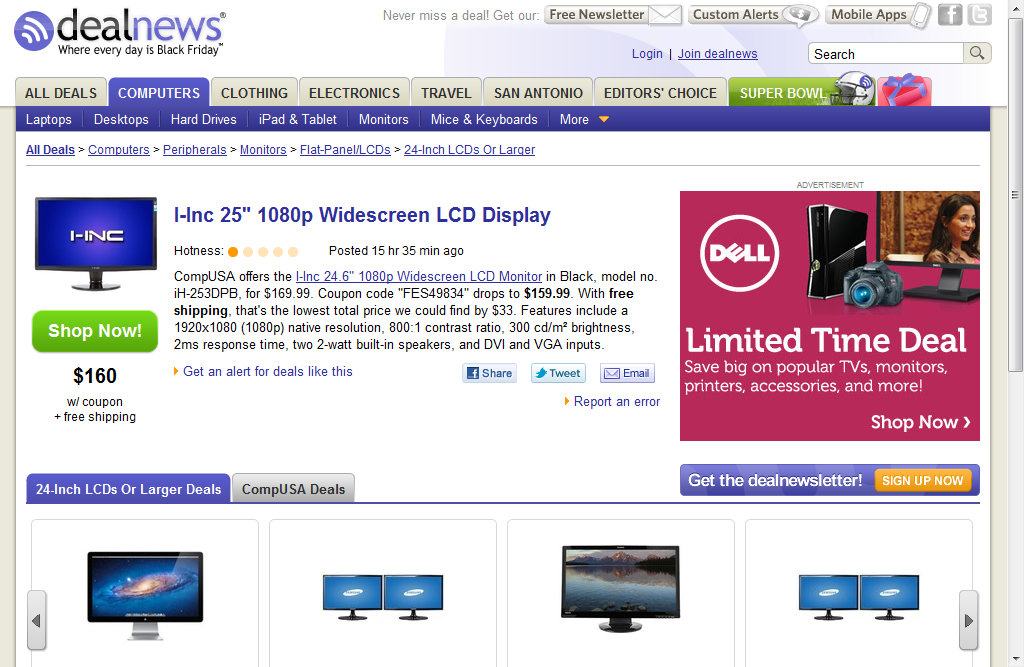1024x667 pixels.
Task: Click the Facebook icon in the header
Action: click(x=950, y=15)
